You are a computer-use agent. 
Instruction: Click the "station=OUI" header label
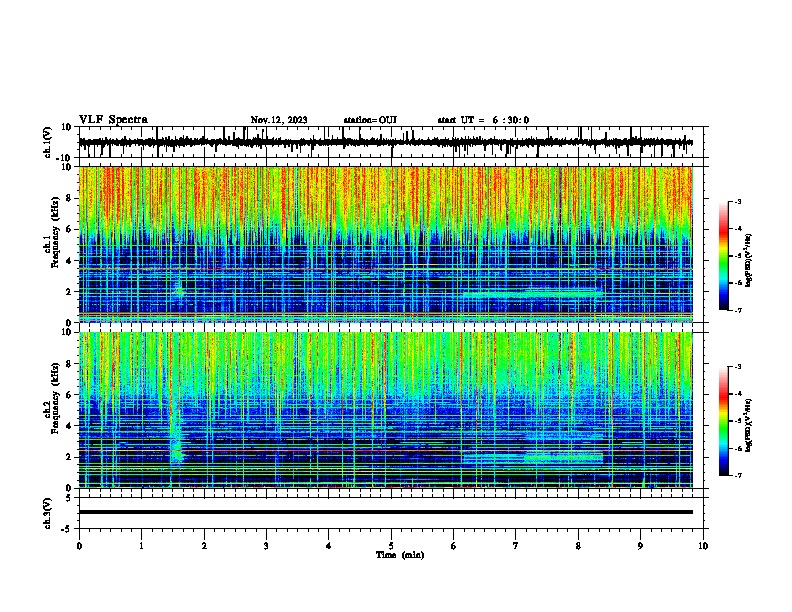coord(370,120)
